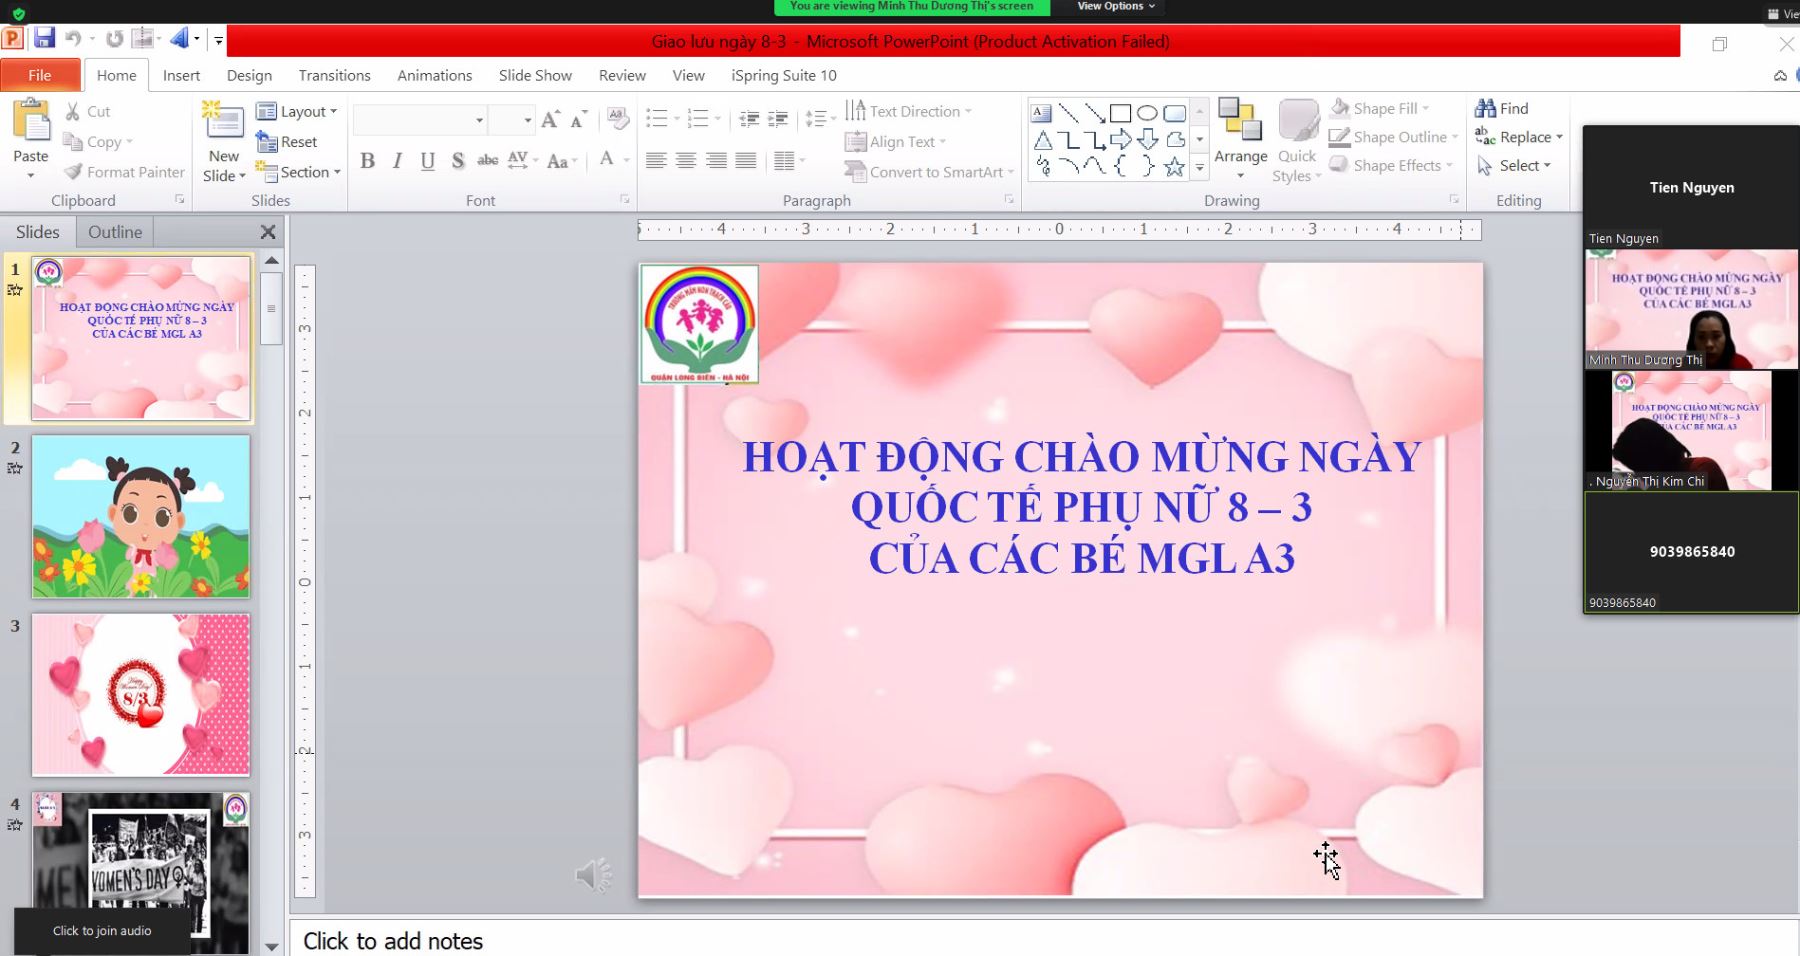The width and height of the screenshot is (1800, 956).
Task: Click the Find binoculars icon
Action: click(x=1486, y=108)
